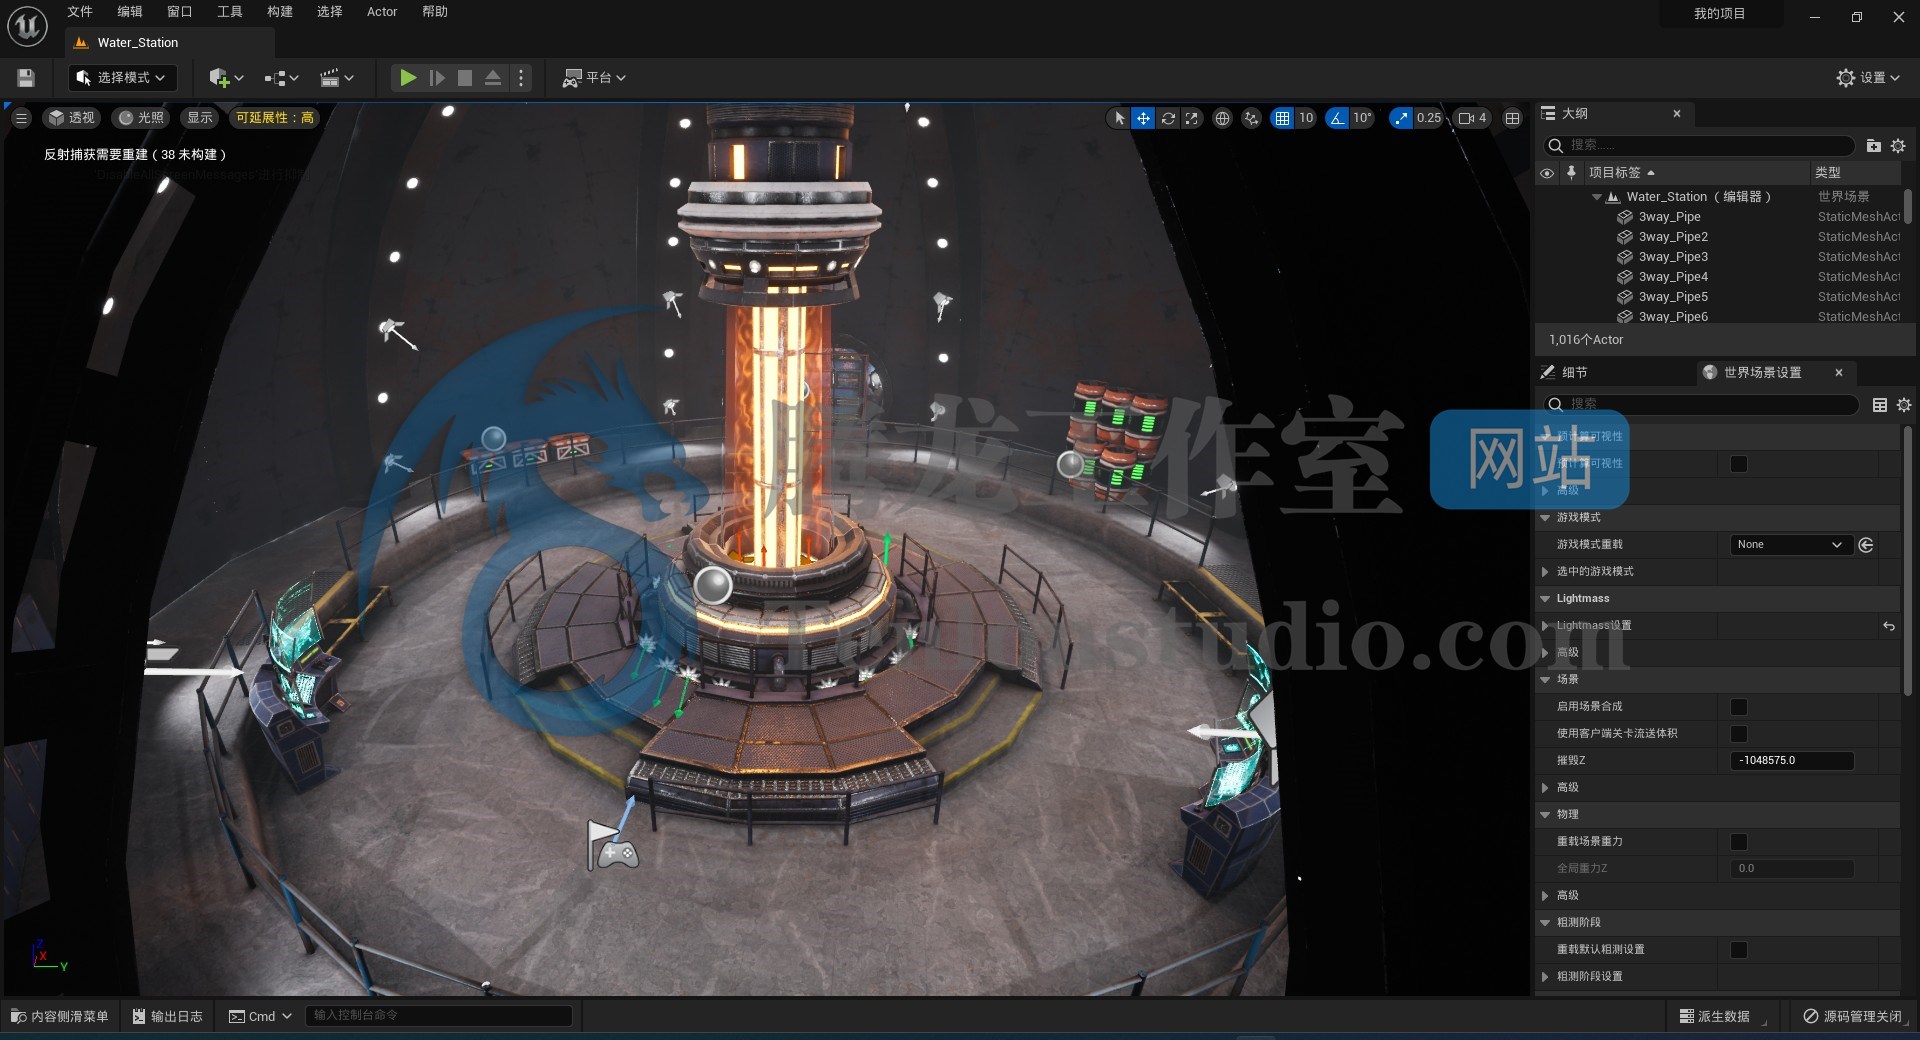Toggle world/local coordinate system globe
The height and width of the screenshot is (1040, 1920).
(x=1222, y=118)
